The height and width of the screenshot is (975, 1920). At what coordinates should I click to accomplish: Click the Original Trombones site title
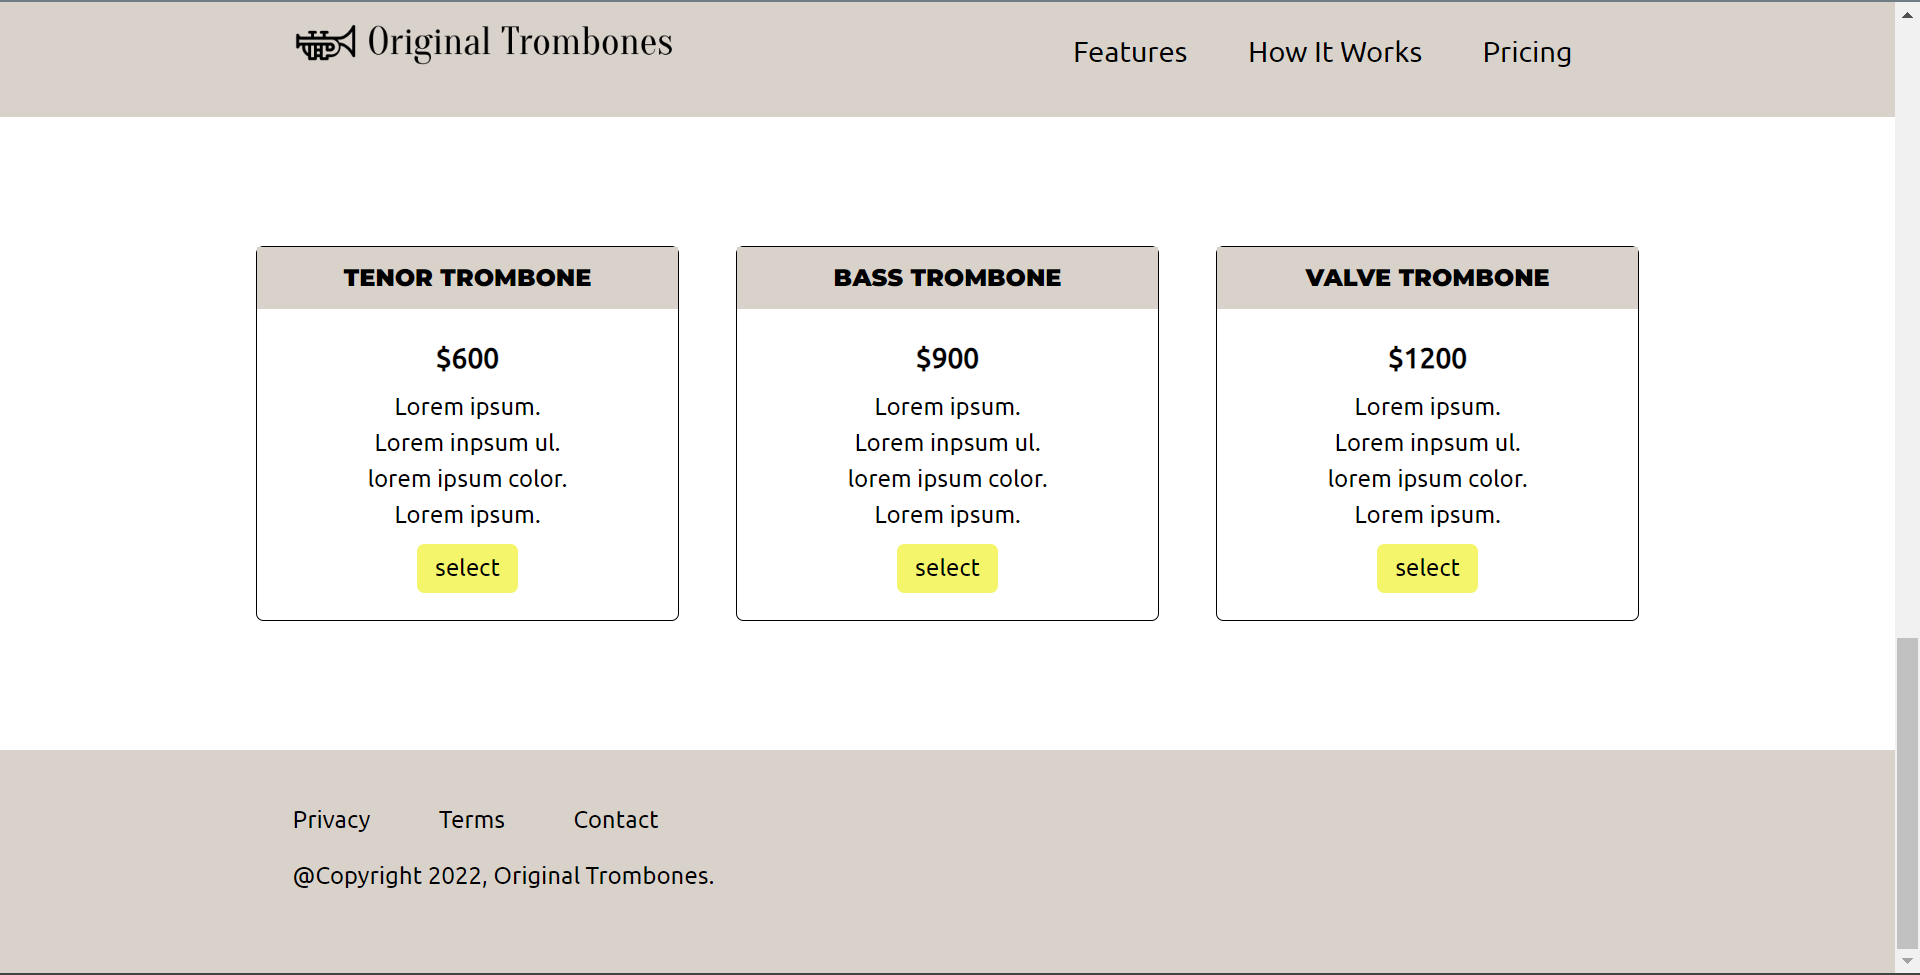point(519,41)
